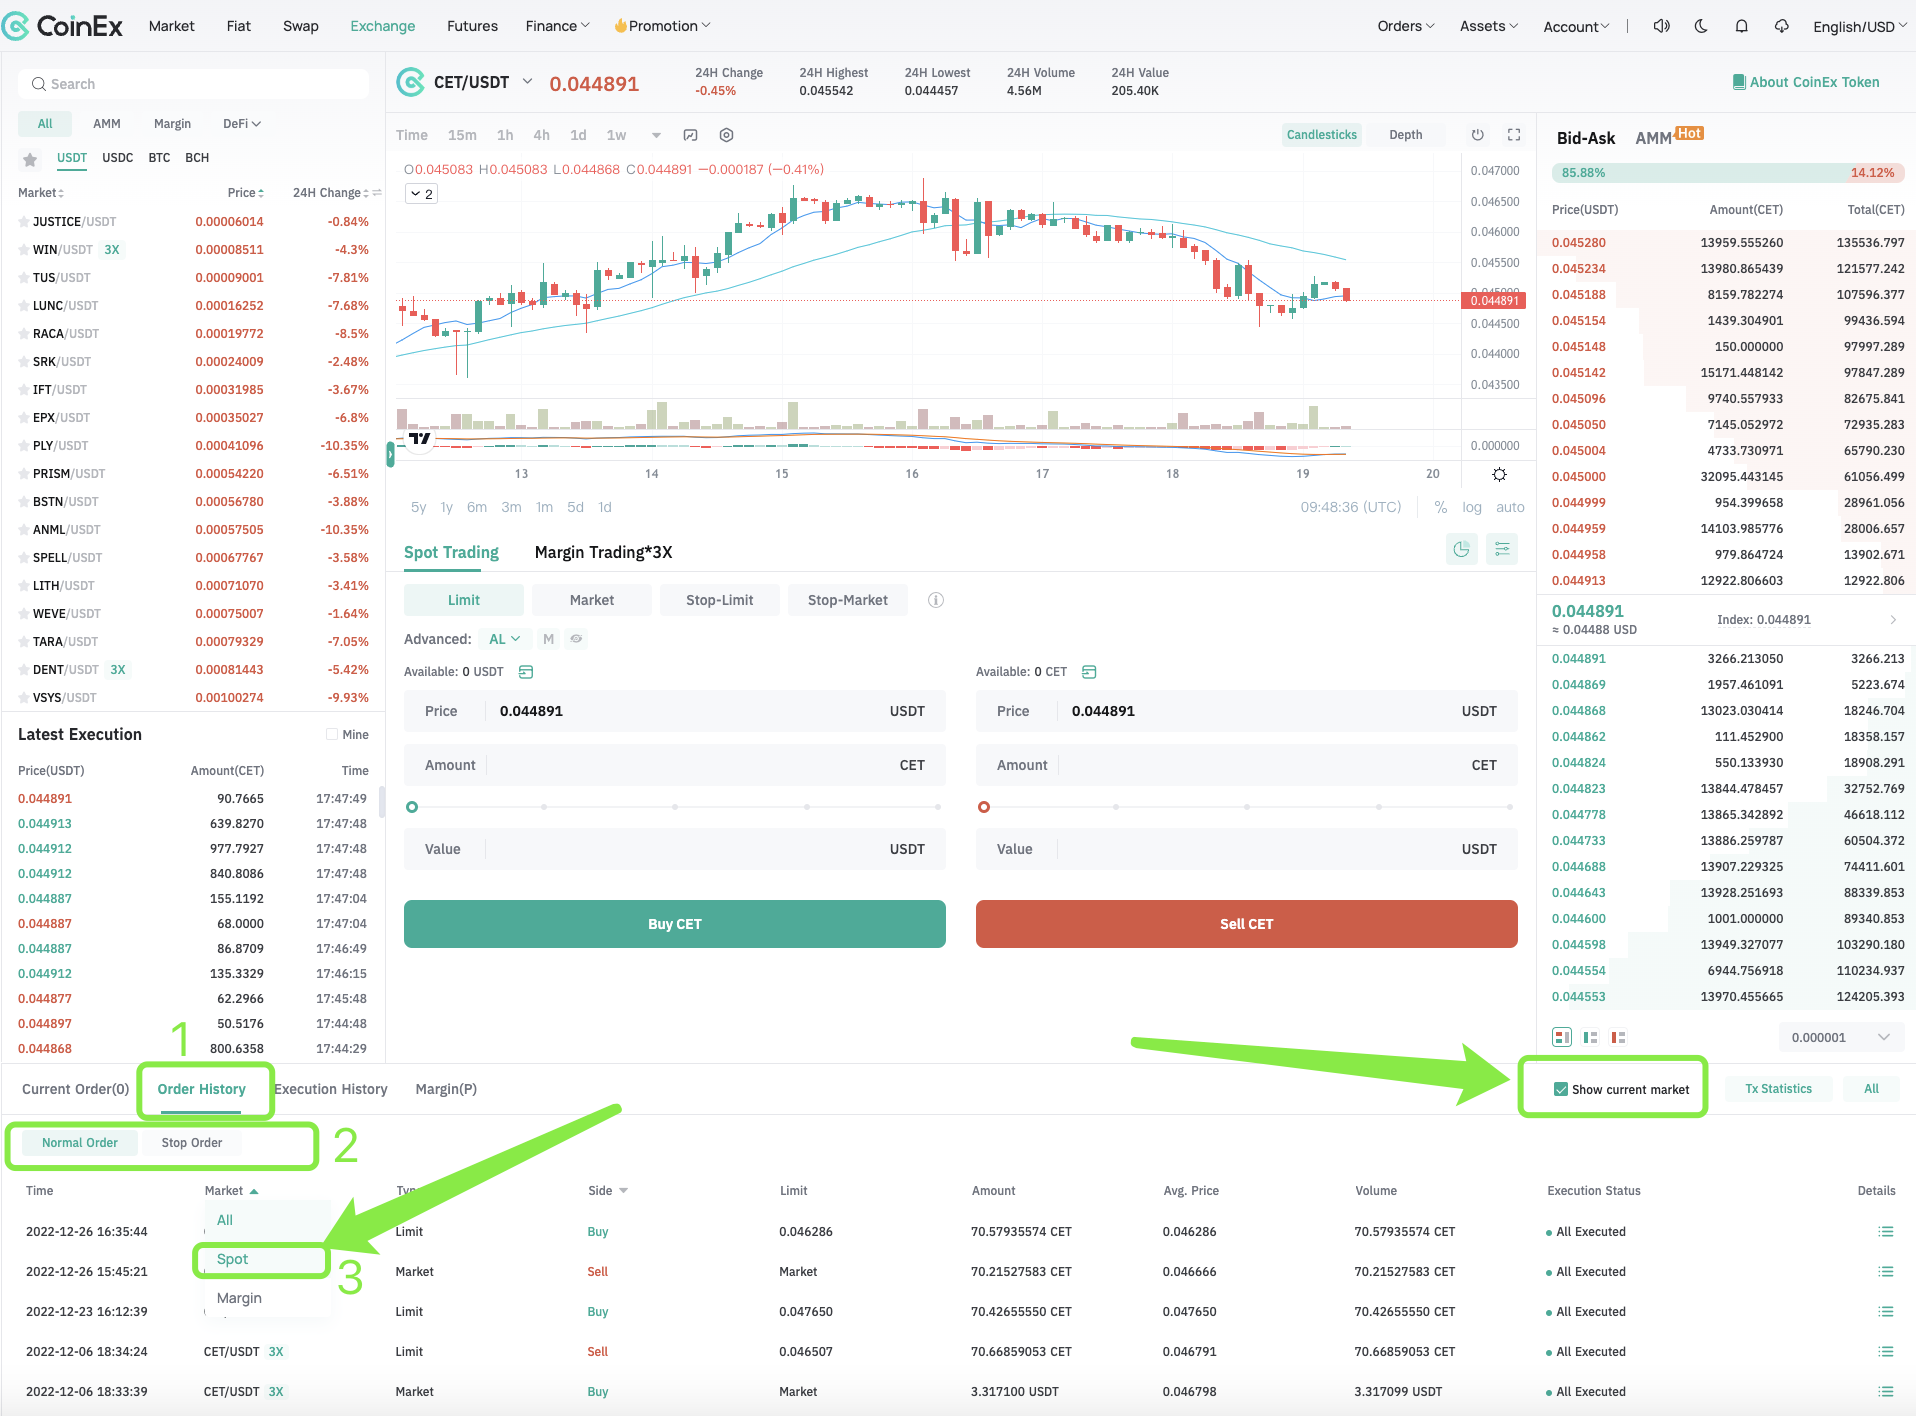Open the Futures menu in the top bar
This screenshot has height=1416, width=1916.
(x=472, y=26)
